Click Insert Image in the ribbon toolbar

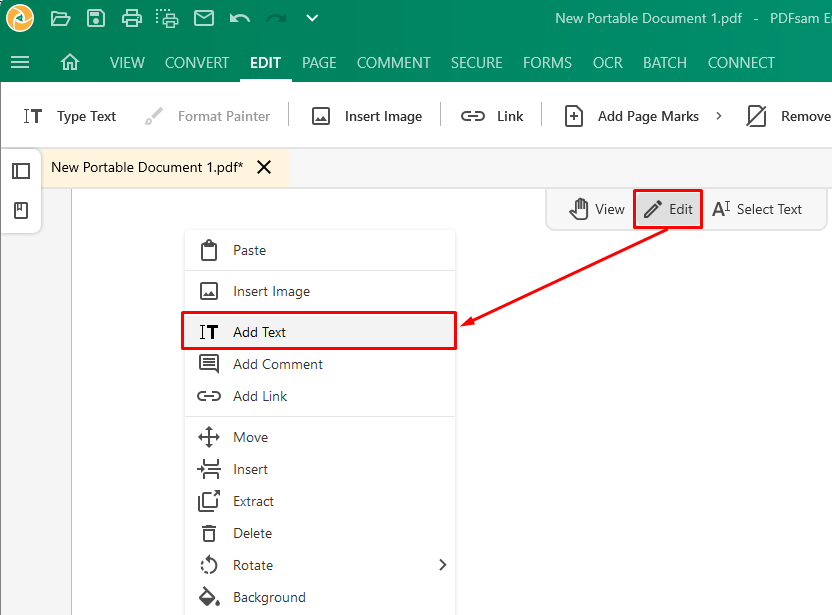click(x=367, y=116)
